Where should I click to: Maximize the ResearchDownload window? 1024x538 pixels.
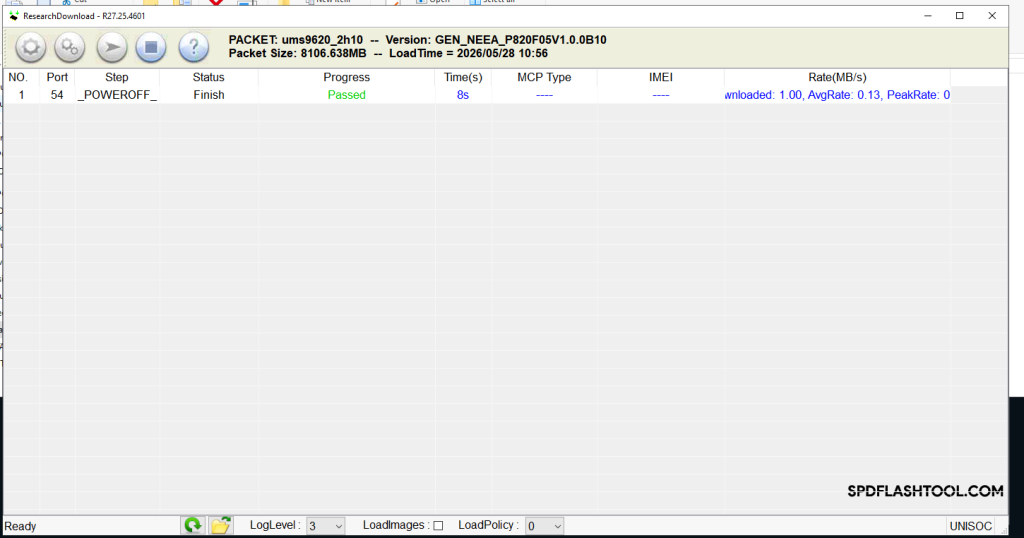[x=959, y=16]
